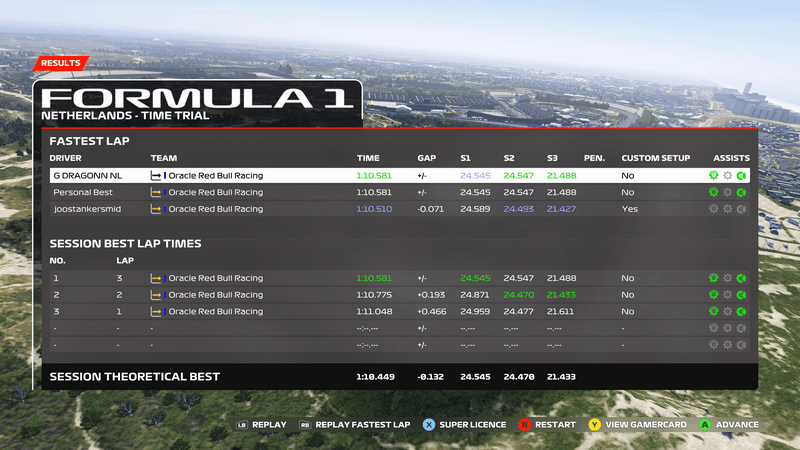Select the G DRAGONN NL driver name

coord(88,176)
